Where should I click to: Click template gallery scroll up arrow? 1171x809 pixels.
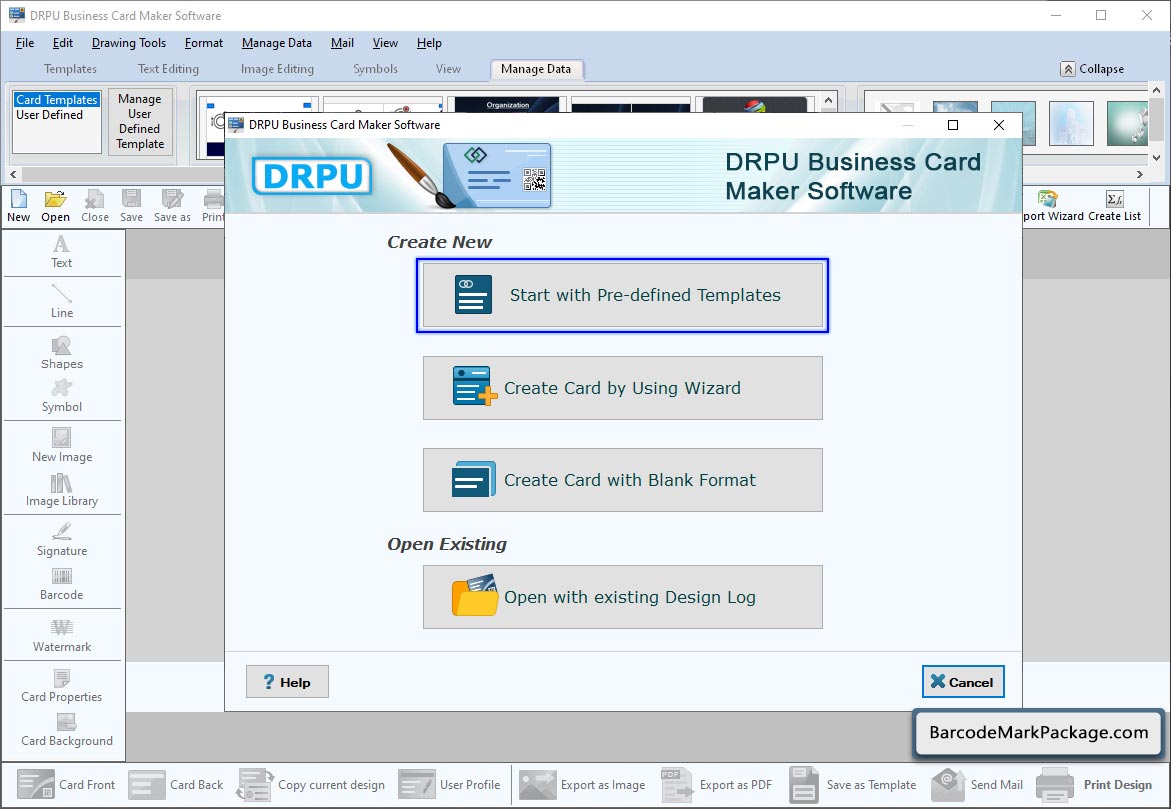pyautogui.click(x=828, y=99)
